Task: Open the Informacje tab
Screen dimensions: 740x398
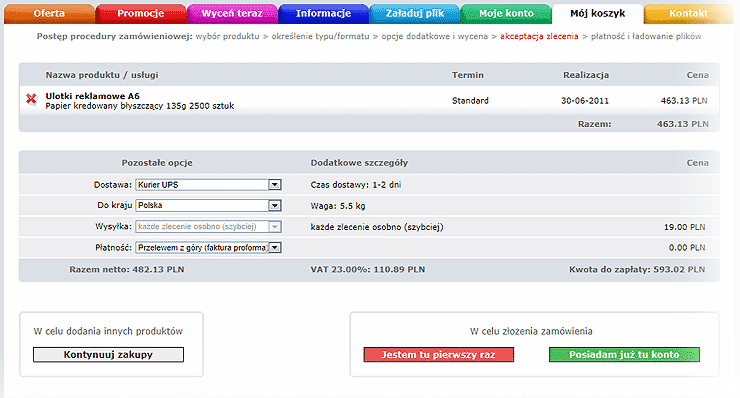Action: [323, 14]
